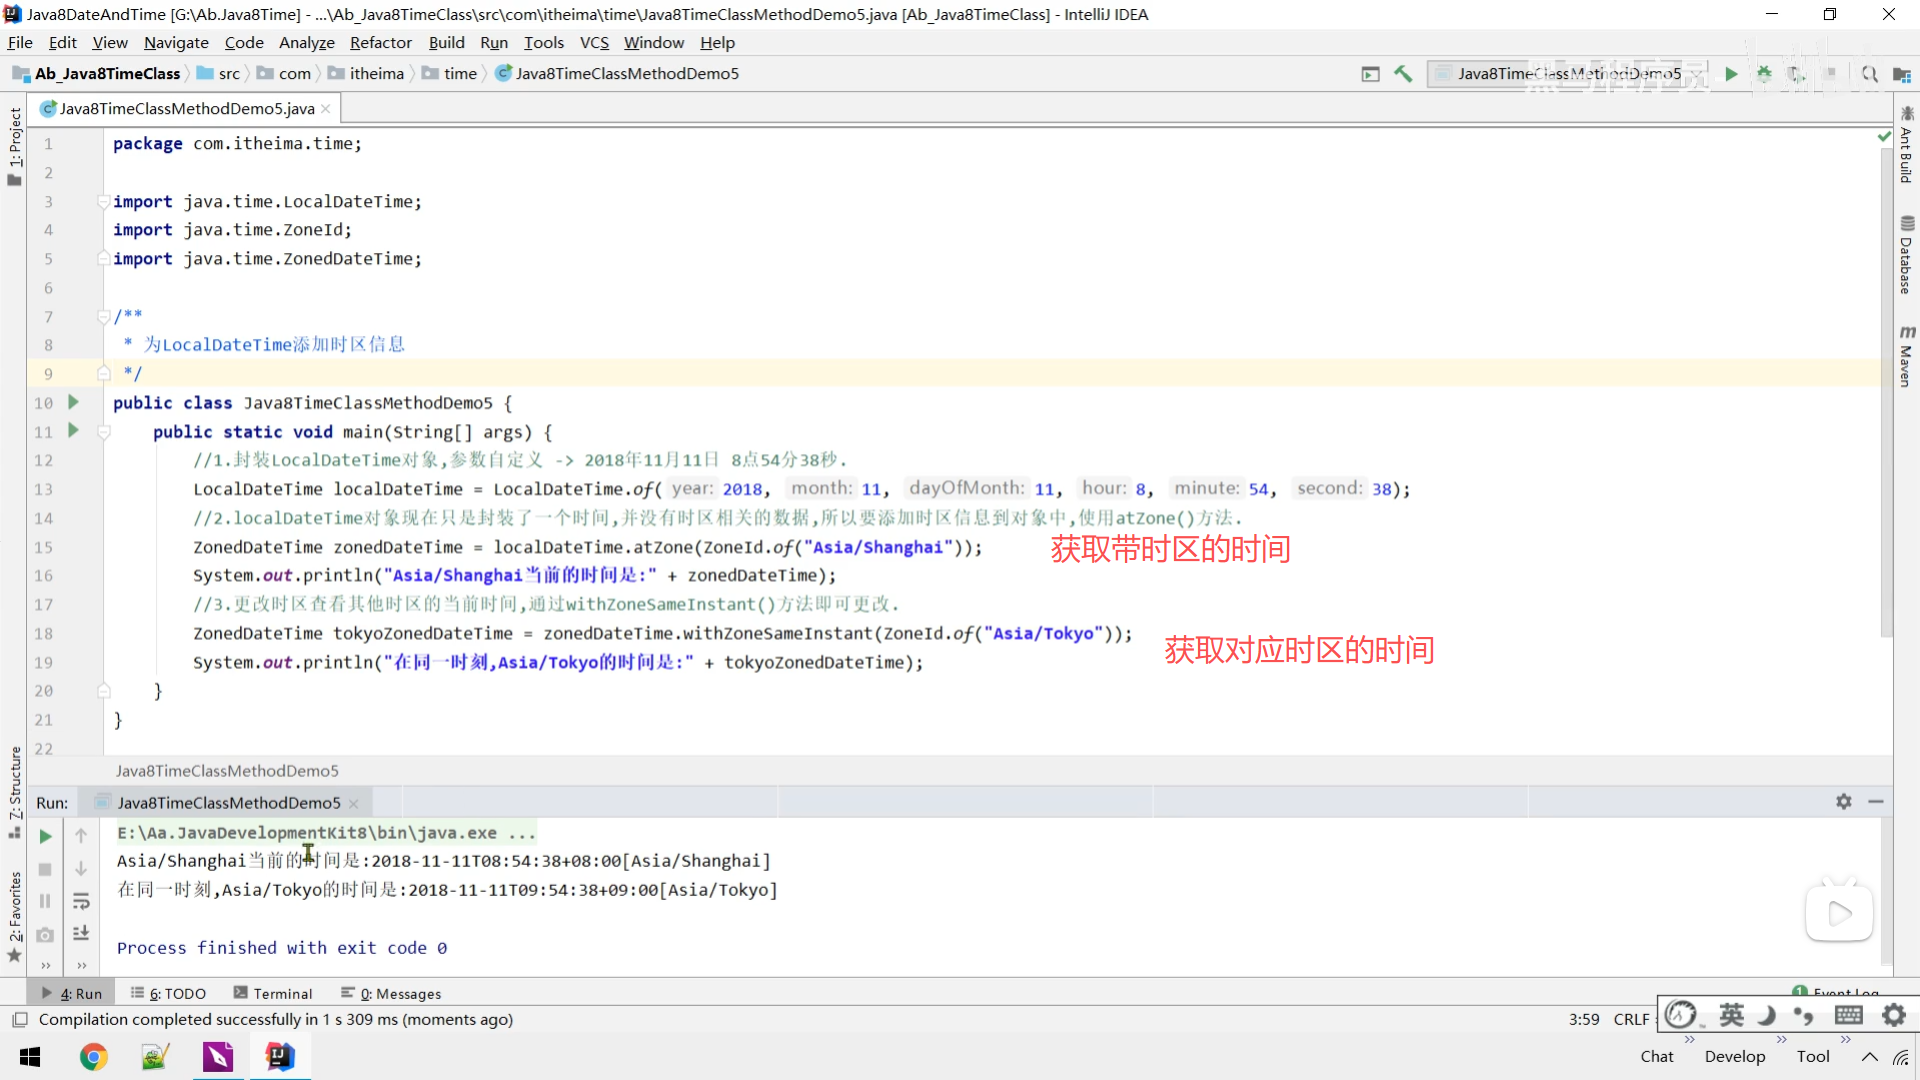Run the program with the toolbar Run arrow
The width and height of the screenshot is (1920, 1080).
pos(1731,74)
